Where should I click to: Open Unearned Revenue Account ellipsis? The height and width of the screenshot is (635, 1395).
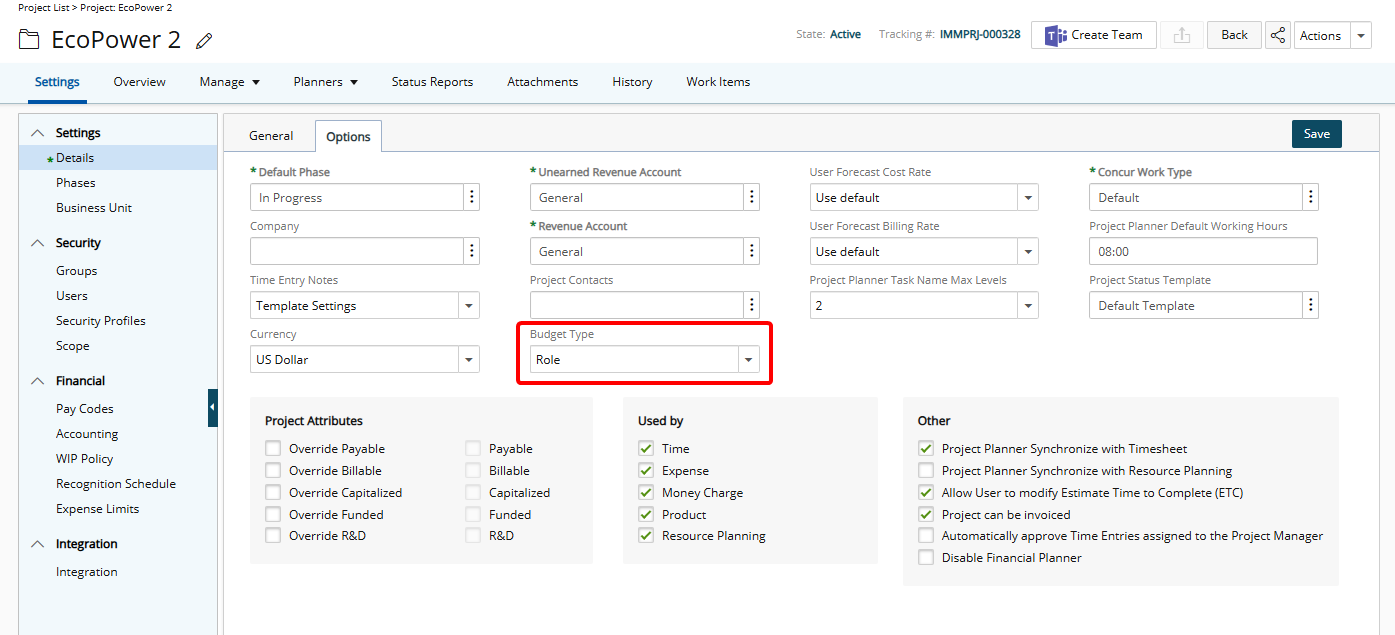pos(752,197)
